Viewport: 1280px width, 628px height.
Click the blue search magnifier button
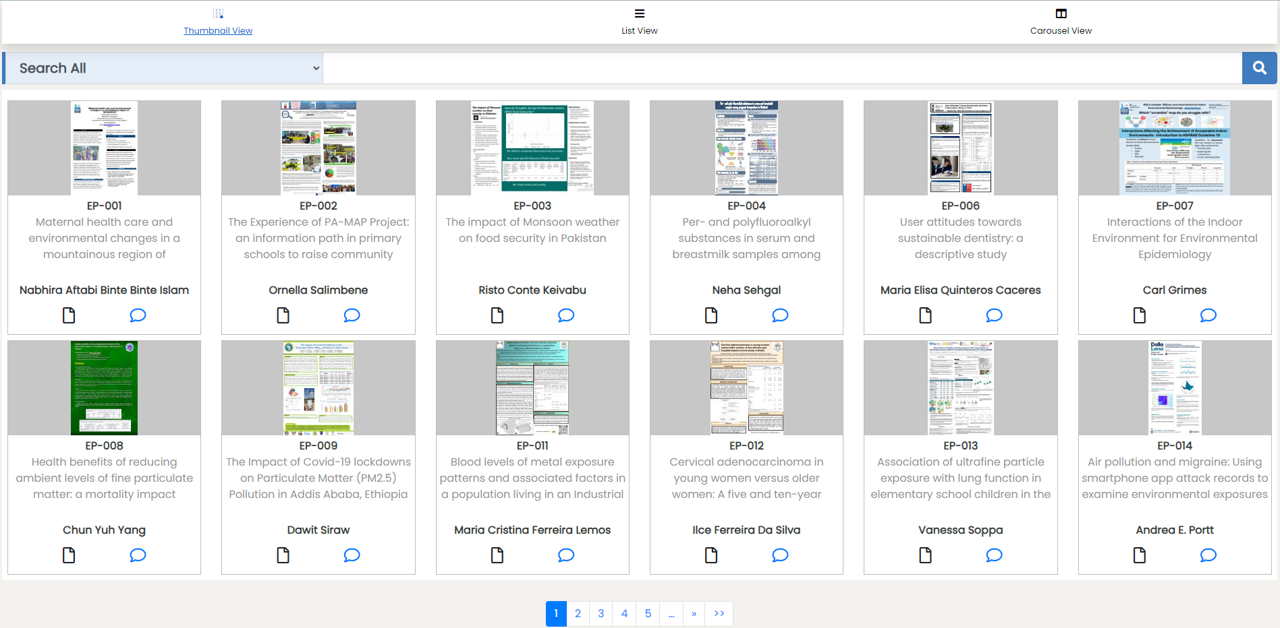click(x=1259, y=68)
